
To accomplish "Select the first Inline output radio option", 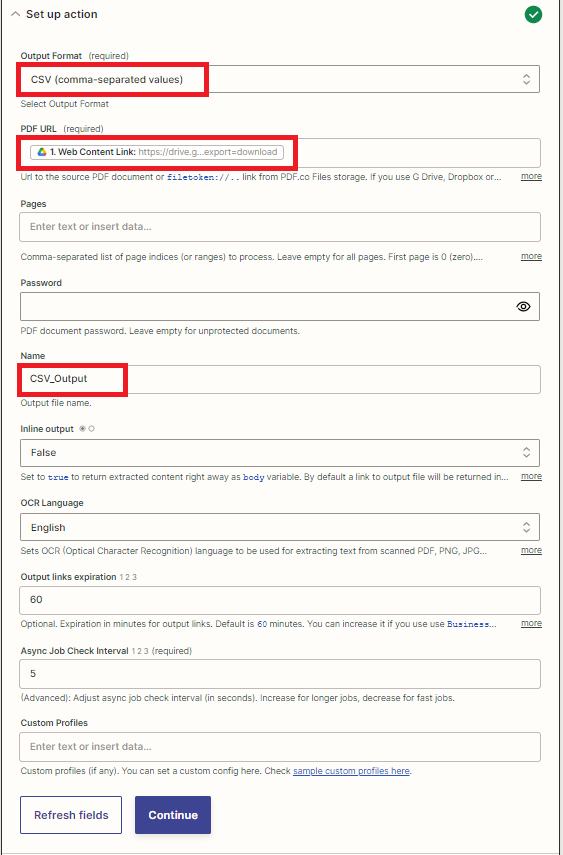I will pyautogui.click(x=82, y=429).
